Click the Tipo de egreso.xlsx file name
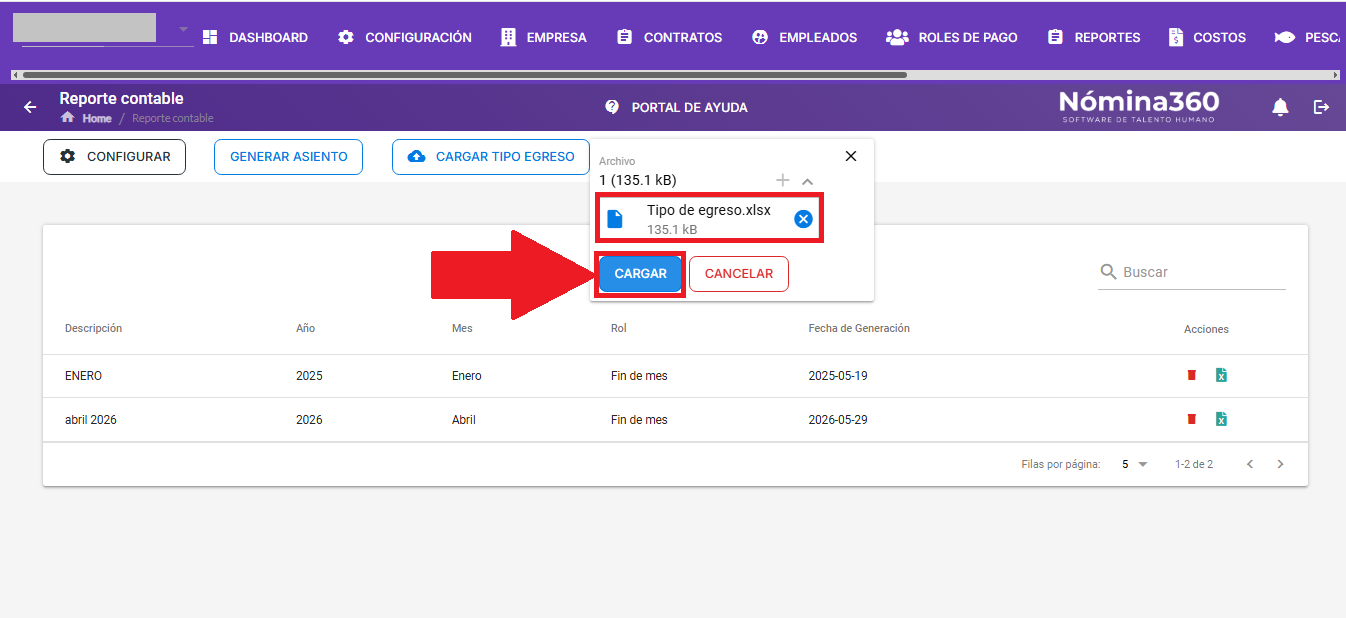 pos(709,210)
